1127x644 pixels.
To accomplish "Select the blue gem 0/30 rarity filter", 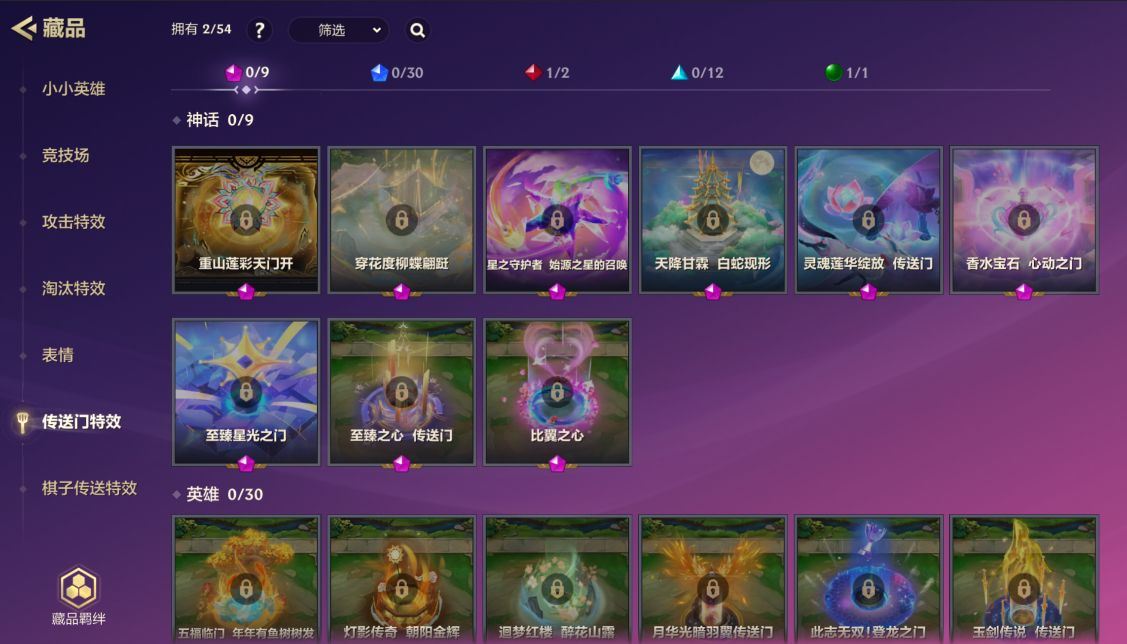I will pos(397,73).
